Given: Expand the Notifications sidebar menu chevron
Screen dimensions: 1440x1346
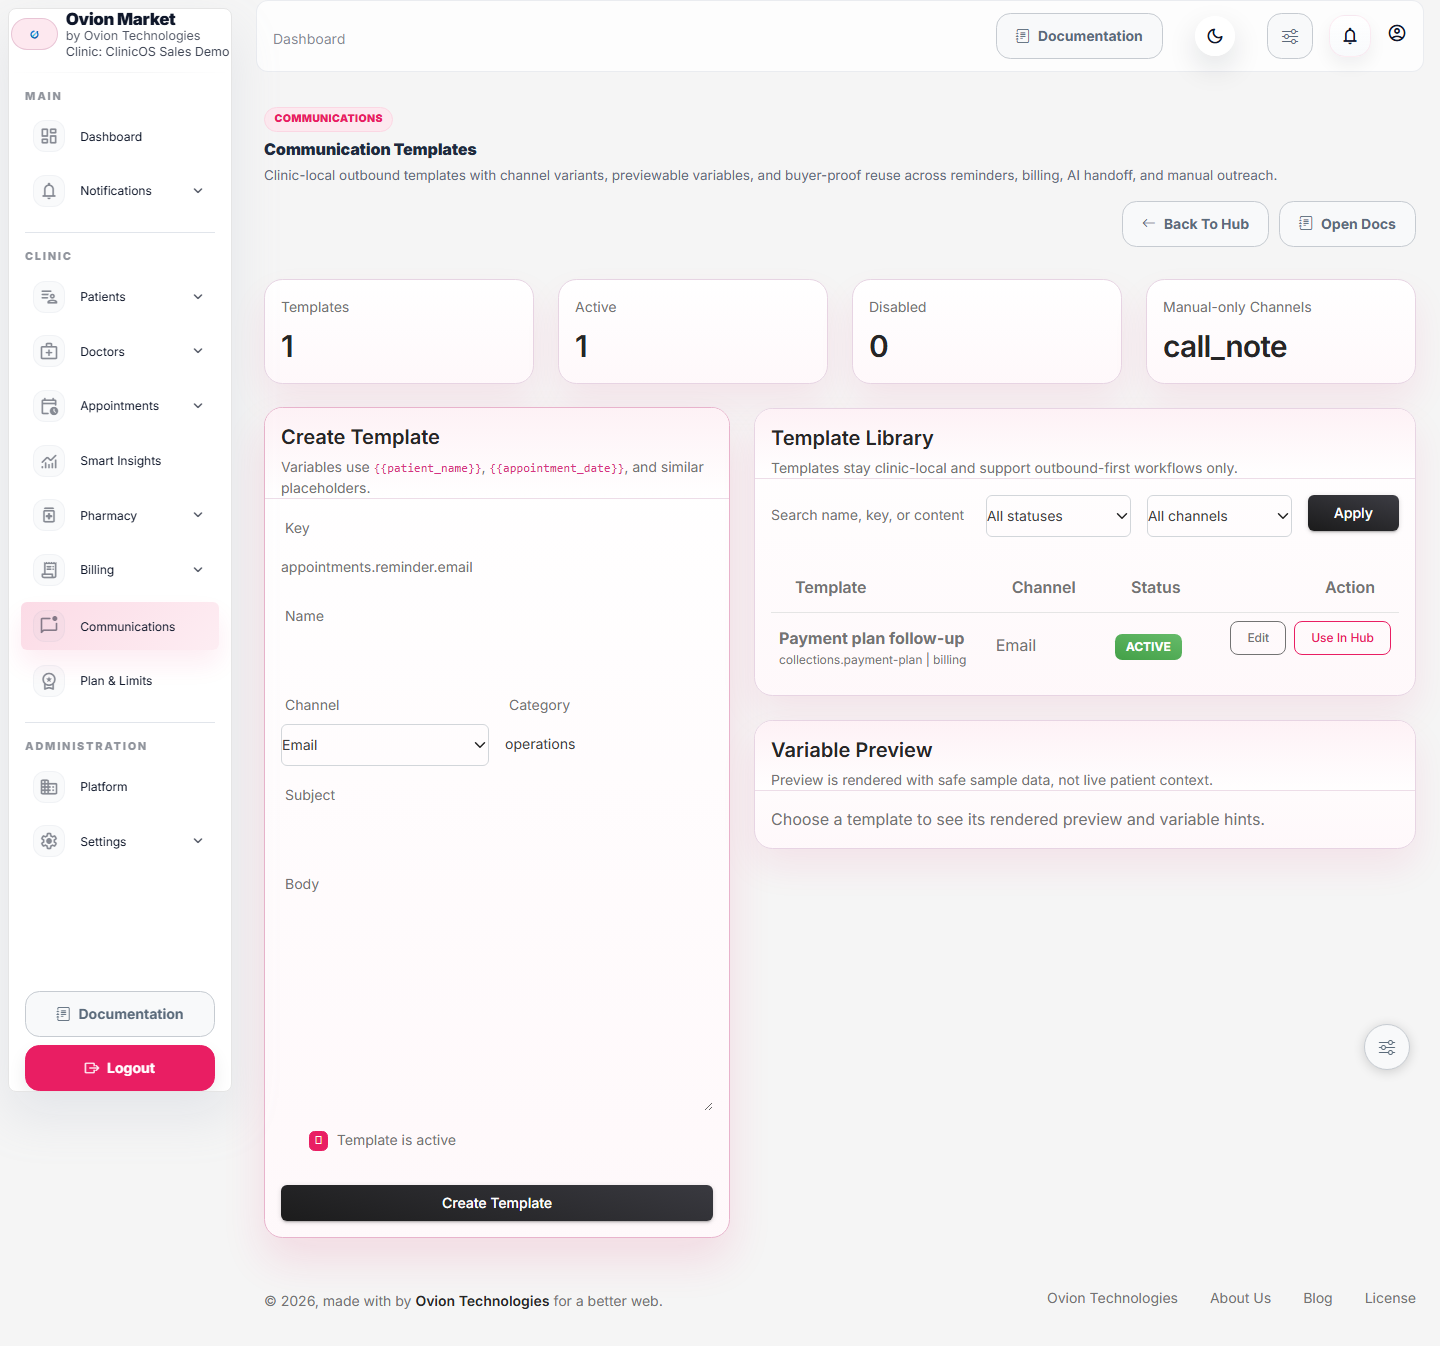Looking at the screenshot, I should pyautogui.click(x=198, y=191).
